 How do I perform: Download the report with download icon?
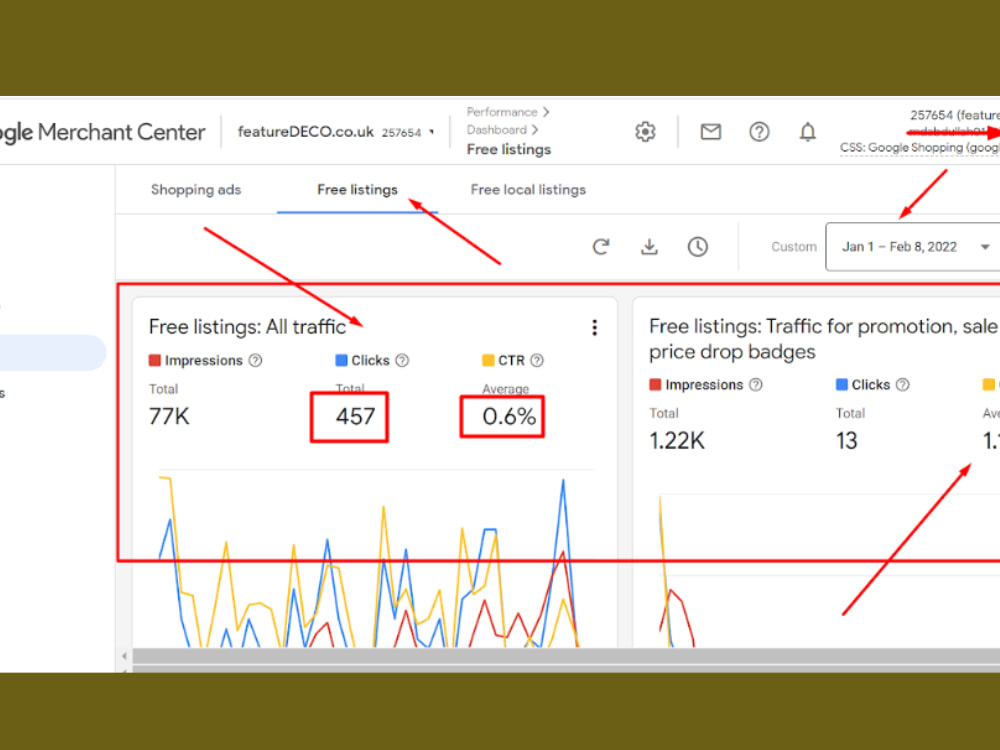[649, 246]
